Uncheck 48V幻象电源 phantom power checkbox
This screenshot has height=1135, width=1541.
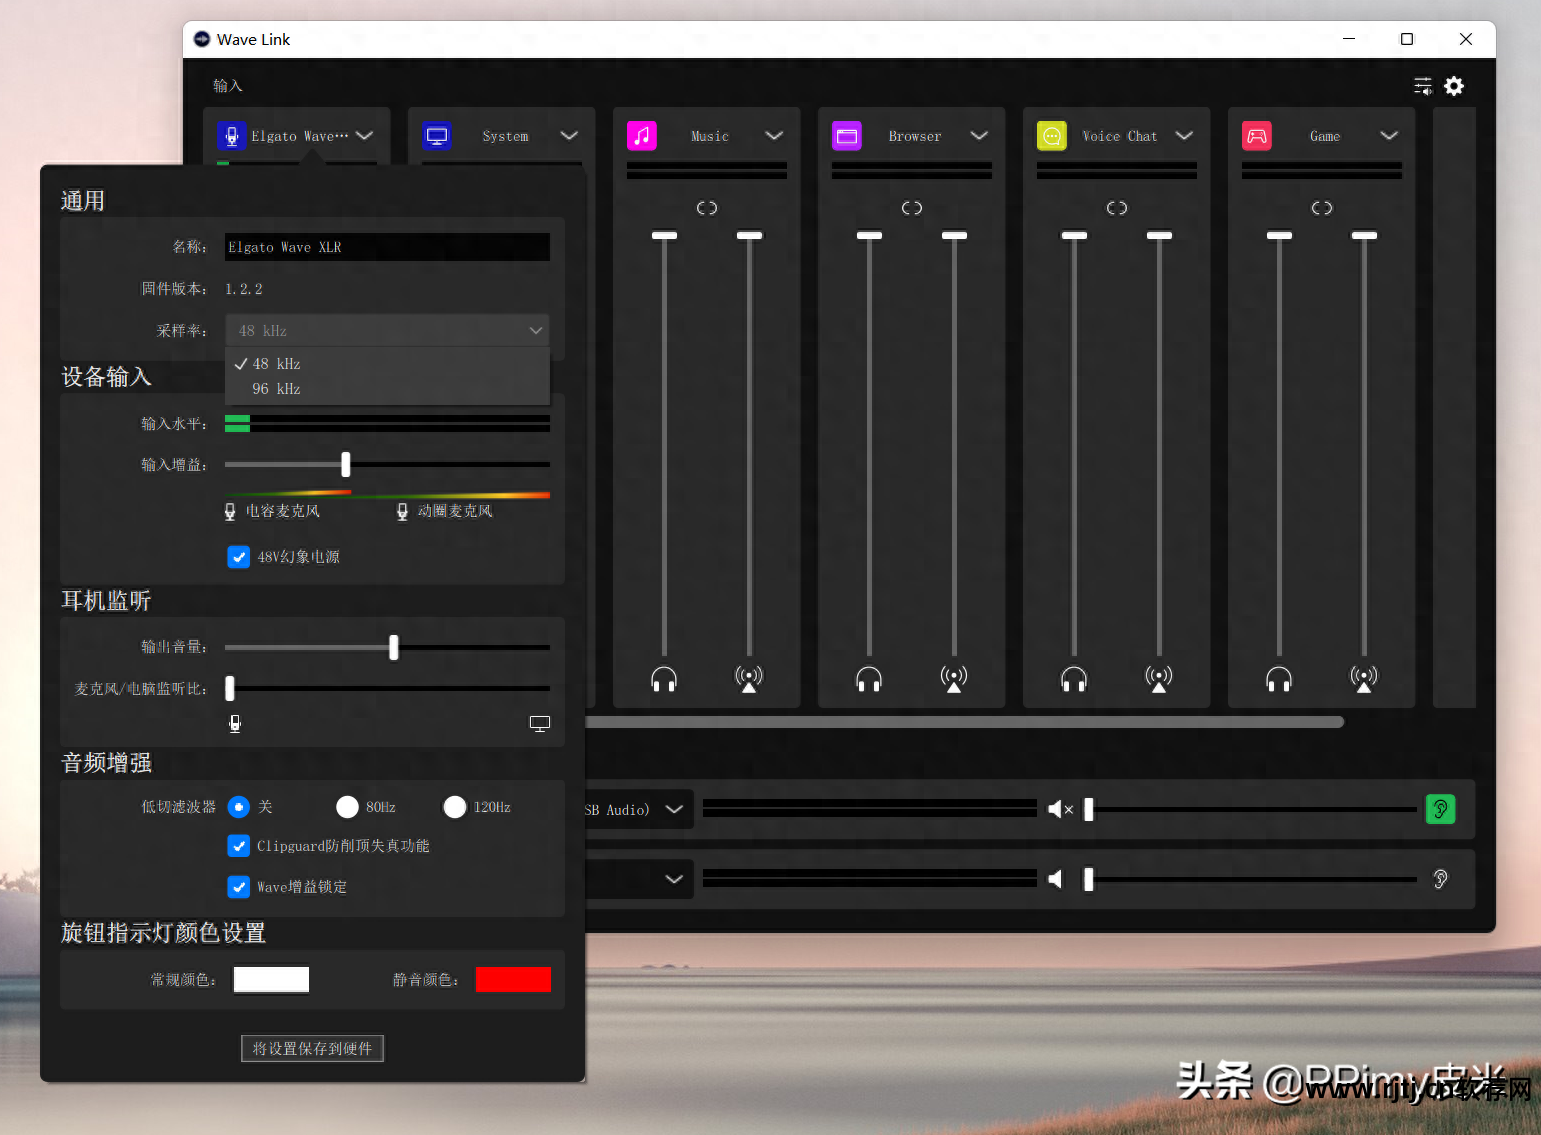[x=239, y=557]
